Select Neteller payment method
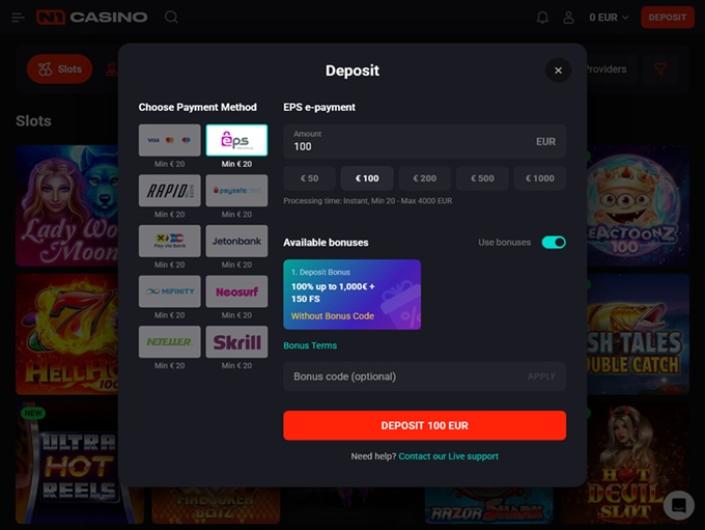 click(170, 342)
